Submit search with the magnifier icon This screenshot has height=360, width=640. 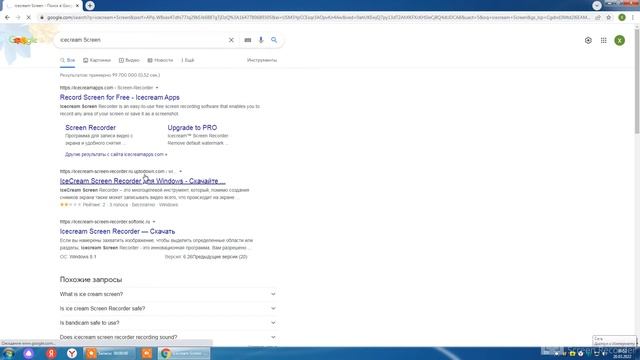tap(274, 40)
